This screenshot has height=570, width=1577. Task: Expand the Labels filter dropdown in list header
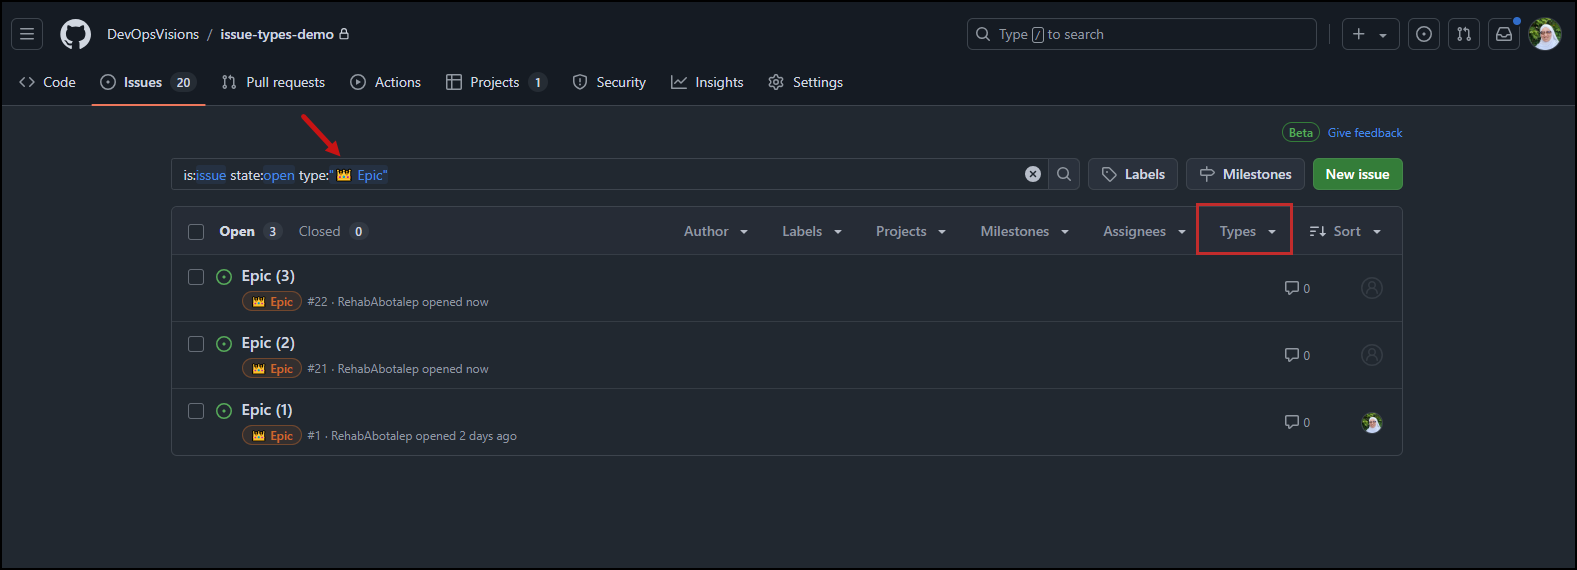coord(812,231)
